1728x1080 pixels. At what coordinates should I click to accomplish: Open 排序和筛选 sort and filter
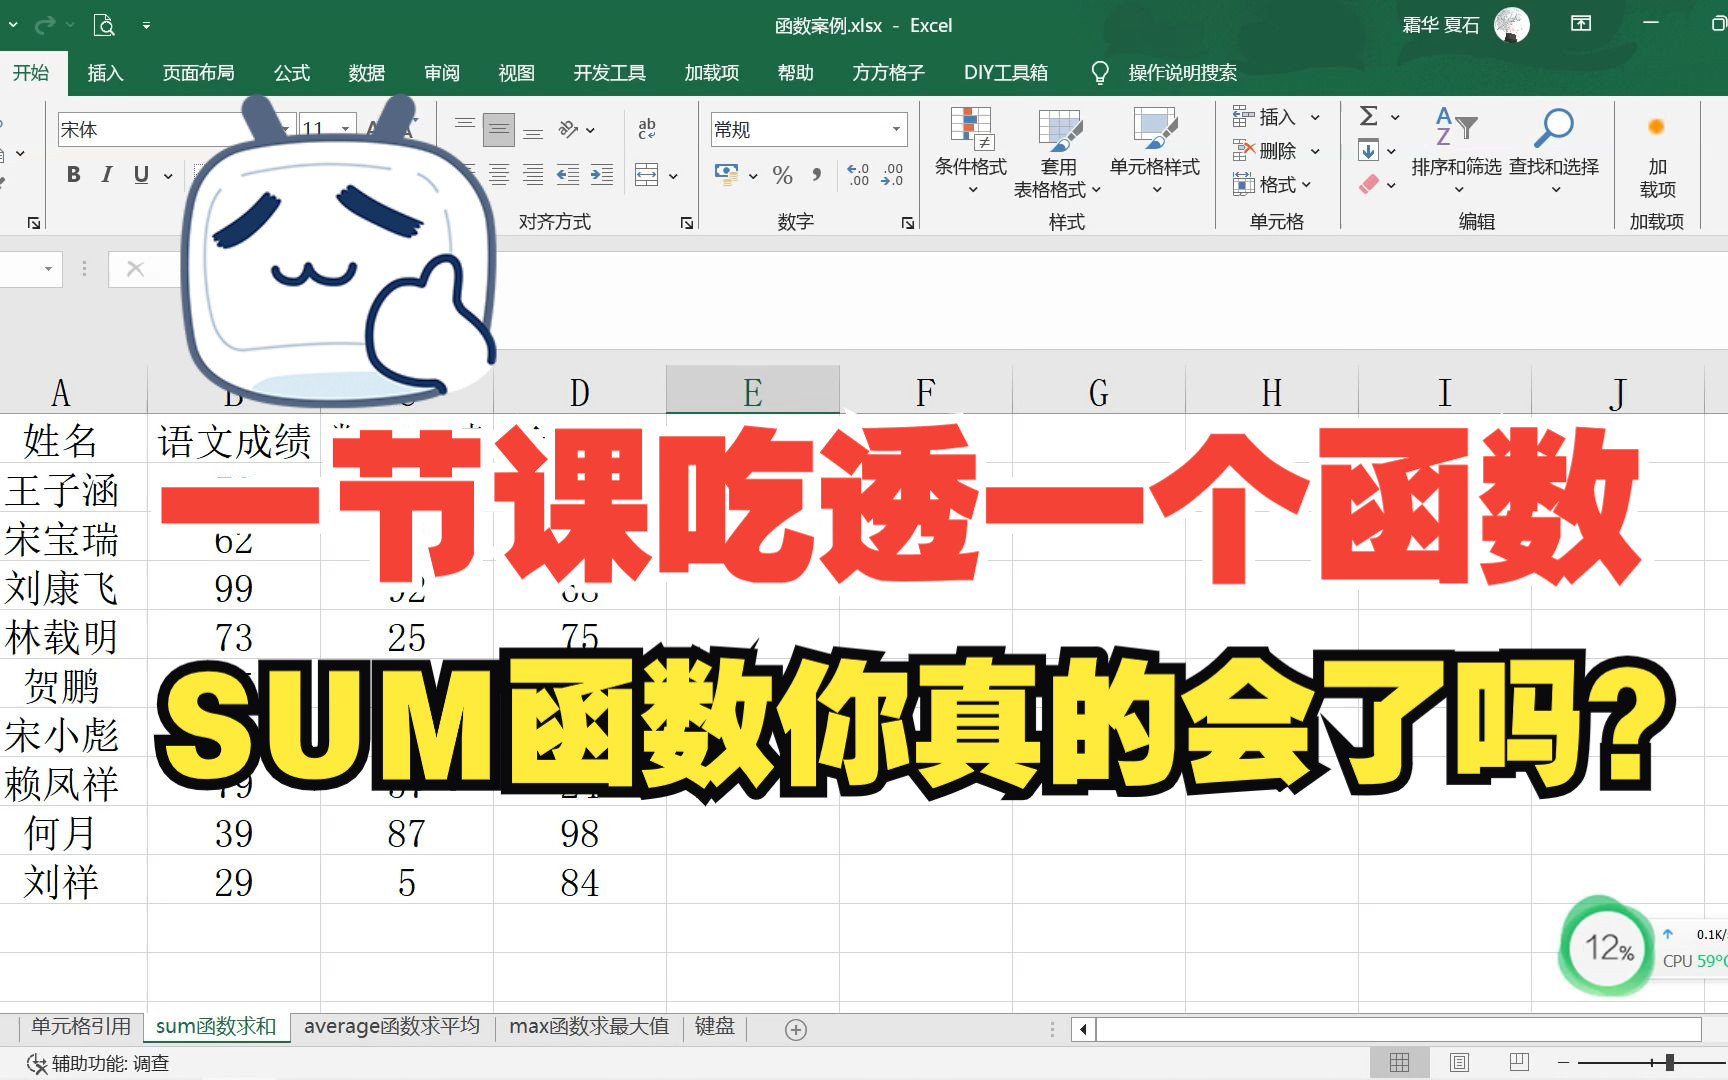pos(1456,151)
